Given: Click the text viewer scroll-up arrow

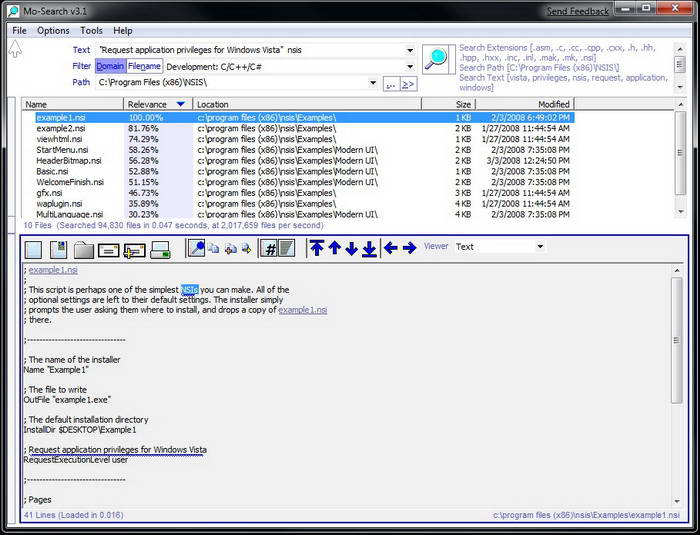Looking at the screenshot, I should [x=676, y=270].
